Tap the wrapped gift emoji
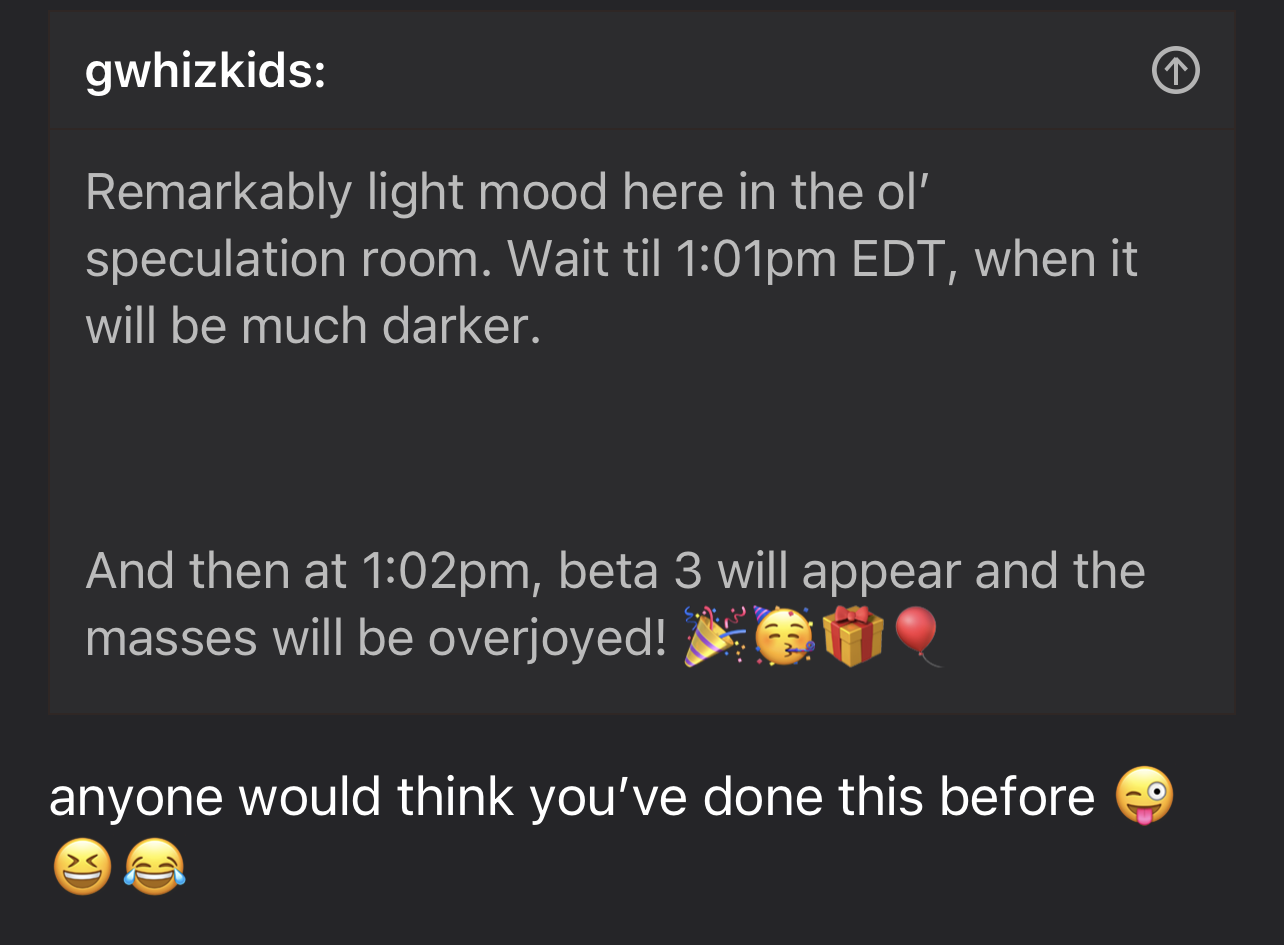The image size is (1284, 945). point(853,636)
